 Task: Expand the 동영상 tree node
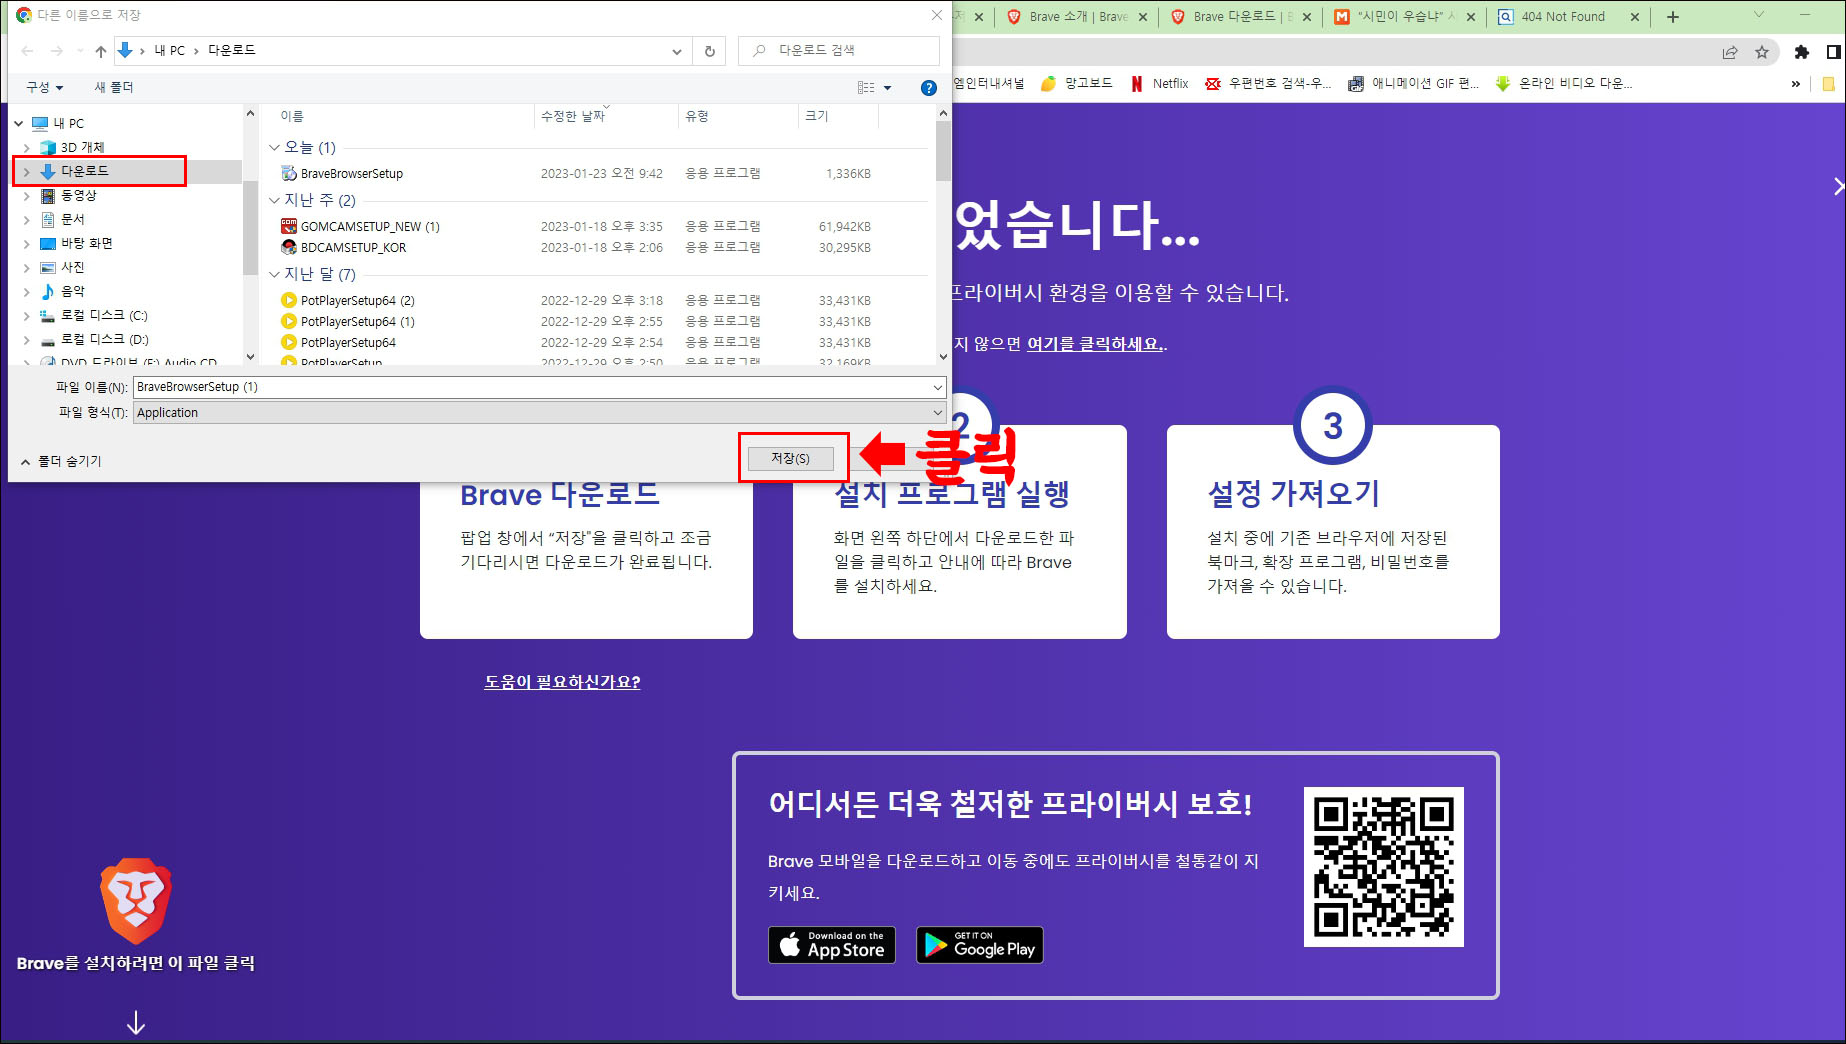click(27, 196)
